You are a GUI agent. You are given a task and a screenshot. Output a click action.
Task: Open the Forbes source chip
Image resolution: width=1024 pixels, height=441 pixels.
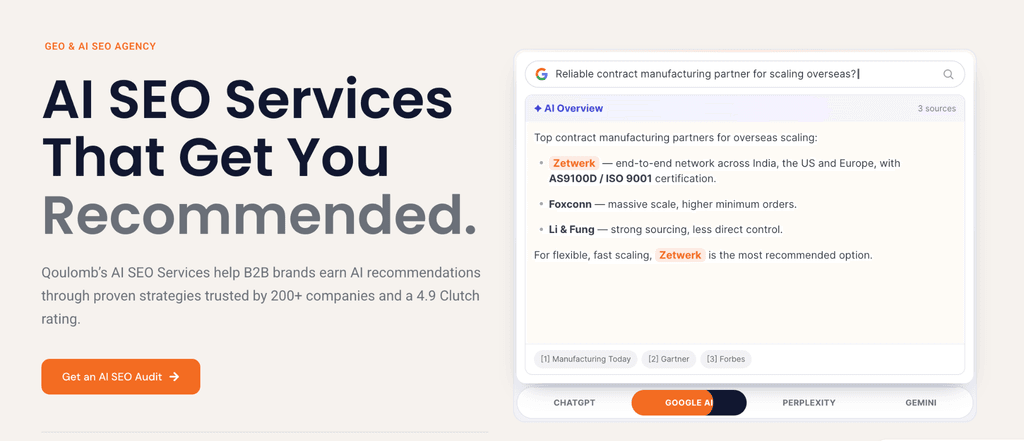[x=726, y=359]
